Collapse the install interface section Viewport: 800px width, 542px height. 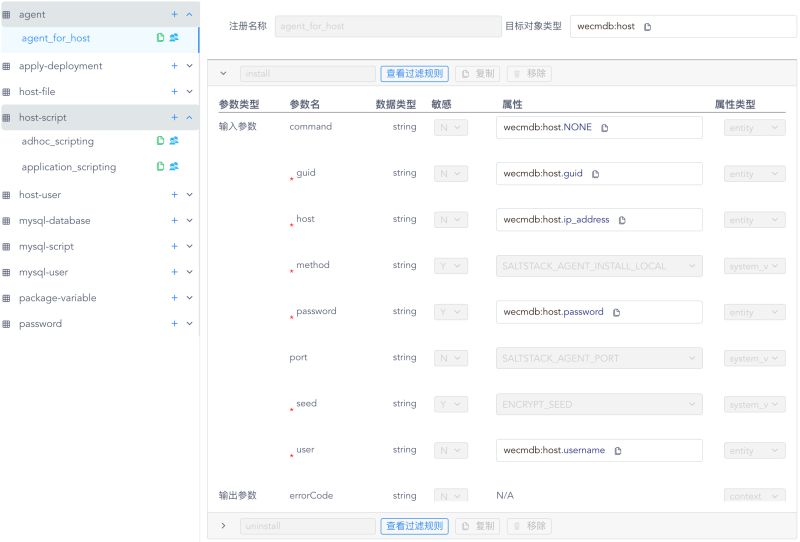(223, 73)
